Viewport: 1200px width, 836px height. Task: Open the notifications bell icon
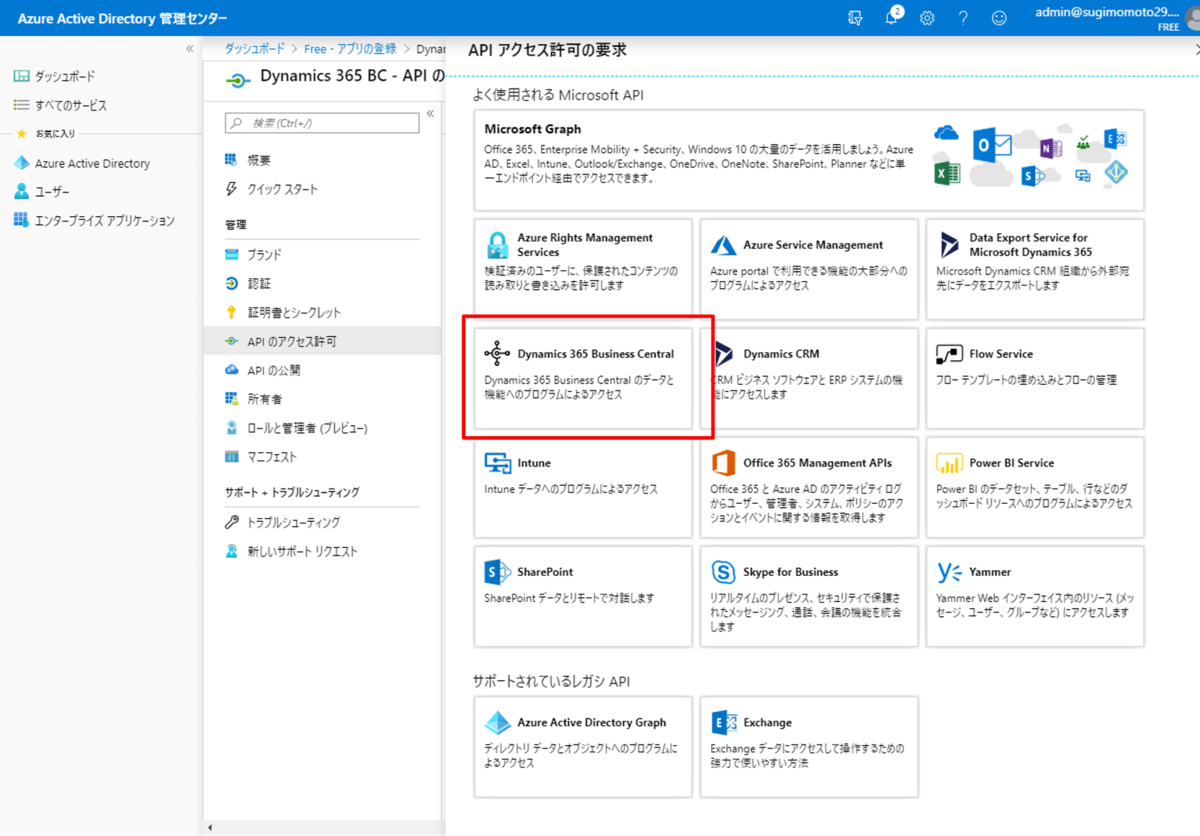click(892, 17)
